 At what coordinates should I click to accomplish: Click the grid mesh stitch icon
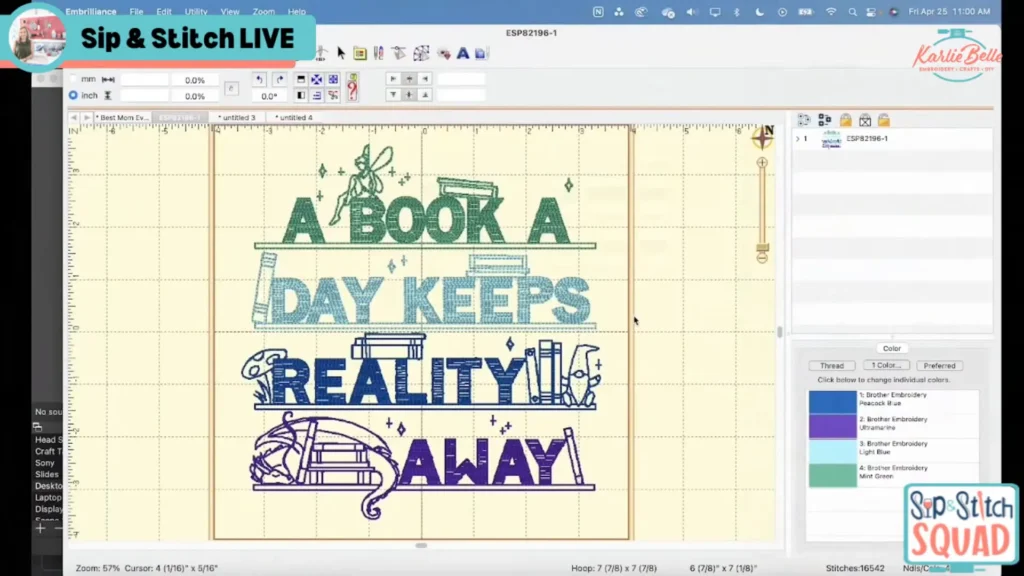(x=421, y=54)
